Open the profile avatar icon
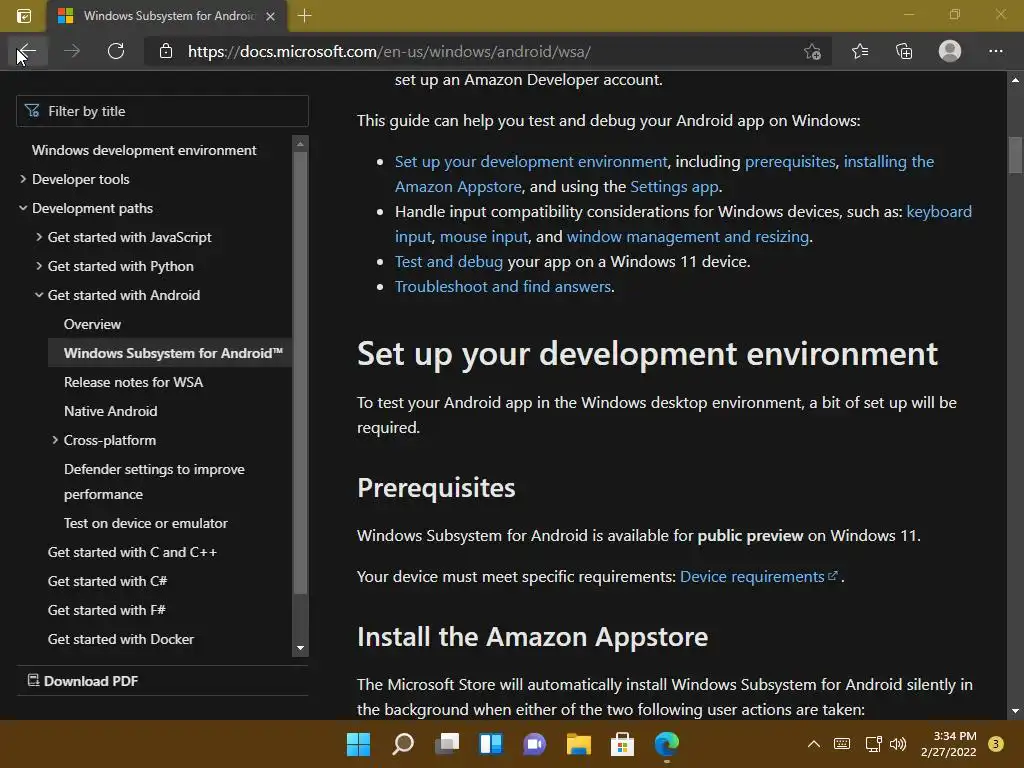1024x768 pixels. [x=950, y=51]
